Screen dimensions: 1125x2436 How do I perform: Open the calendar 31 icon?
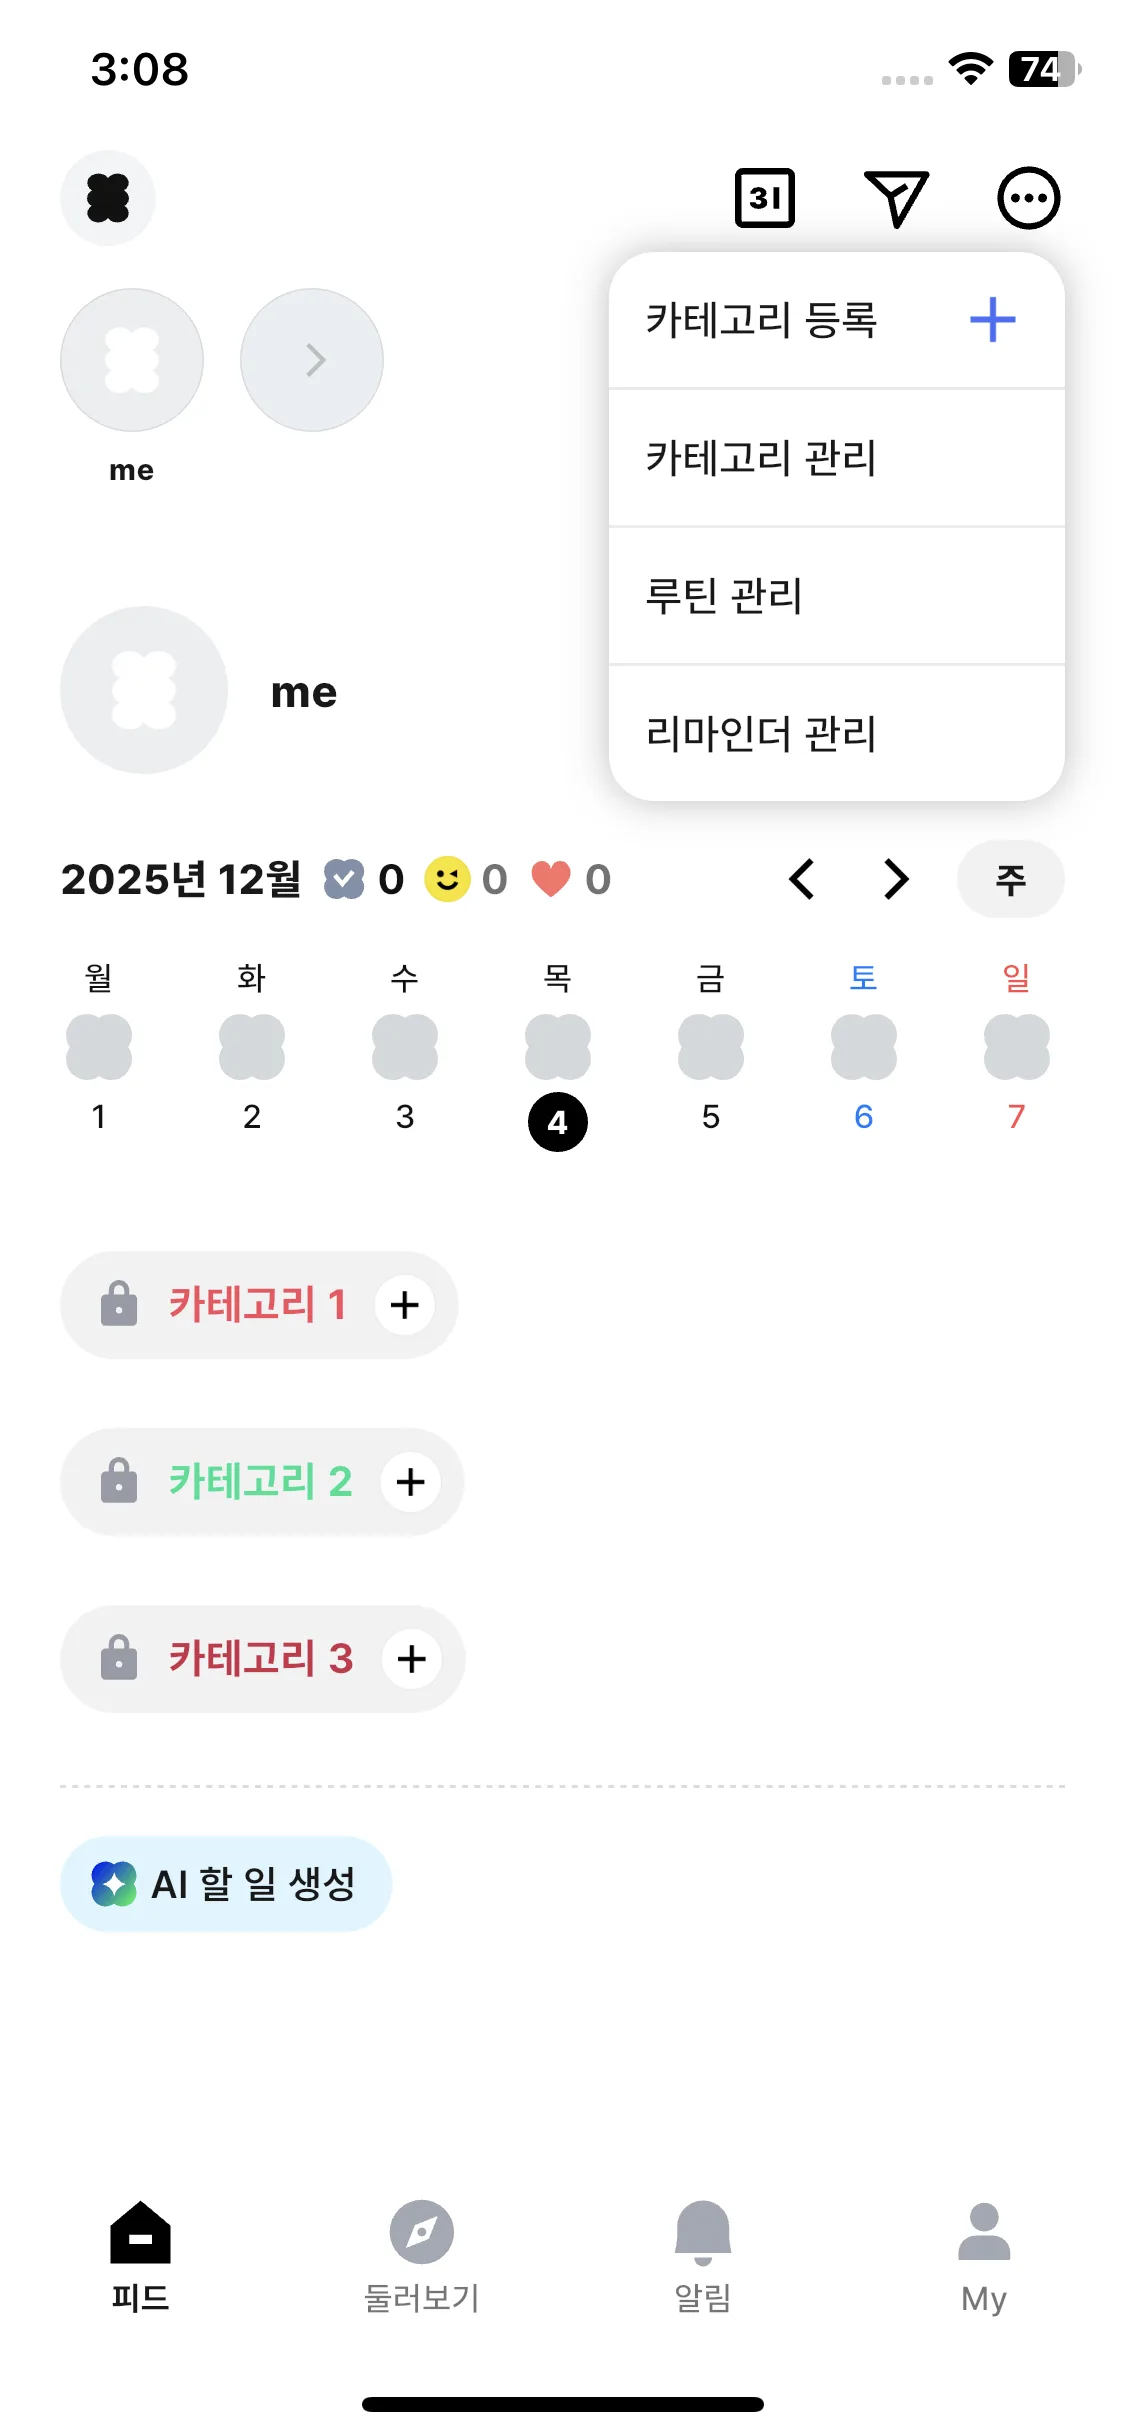765,198
